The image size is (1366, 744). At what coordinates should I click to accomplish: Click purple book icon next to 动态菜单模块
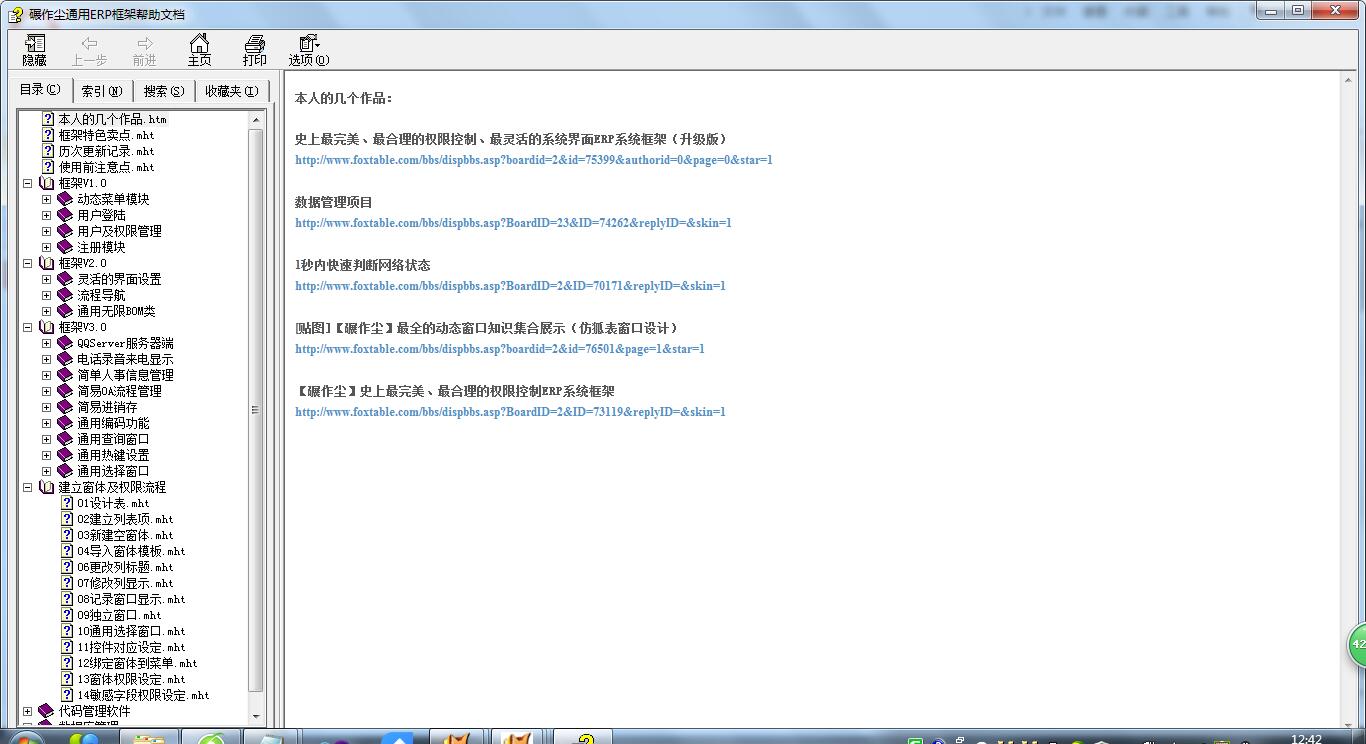(x=66, y=199)
